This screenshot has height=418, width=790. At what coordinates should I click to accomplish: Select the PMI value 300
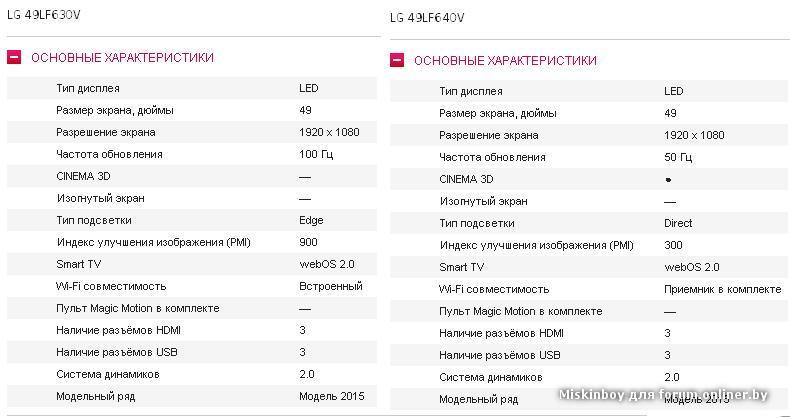673,245
